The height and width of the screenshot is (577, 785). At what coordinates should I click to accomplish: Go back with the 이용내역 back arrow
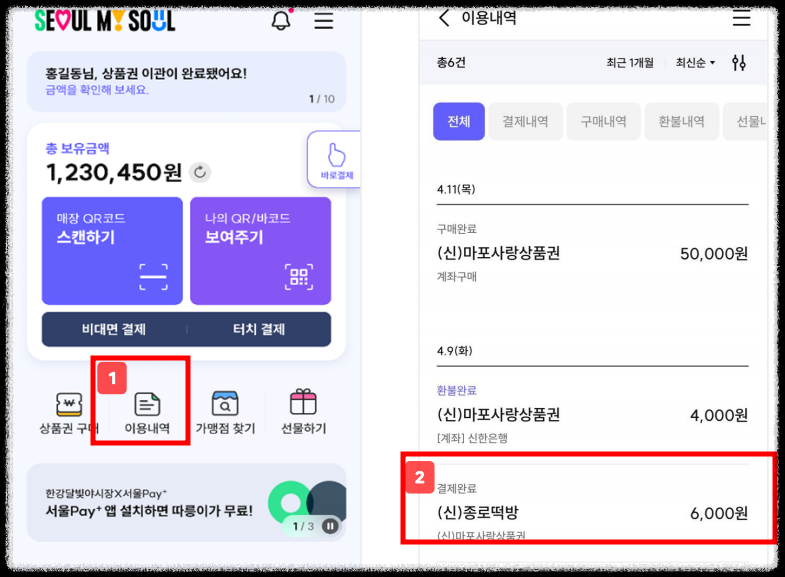444,18
